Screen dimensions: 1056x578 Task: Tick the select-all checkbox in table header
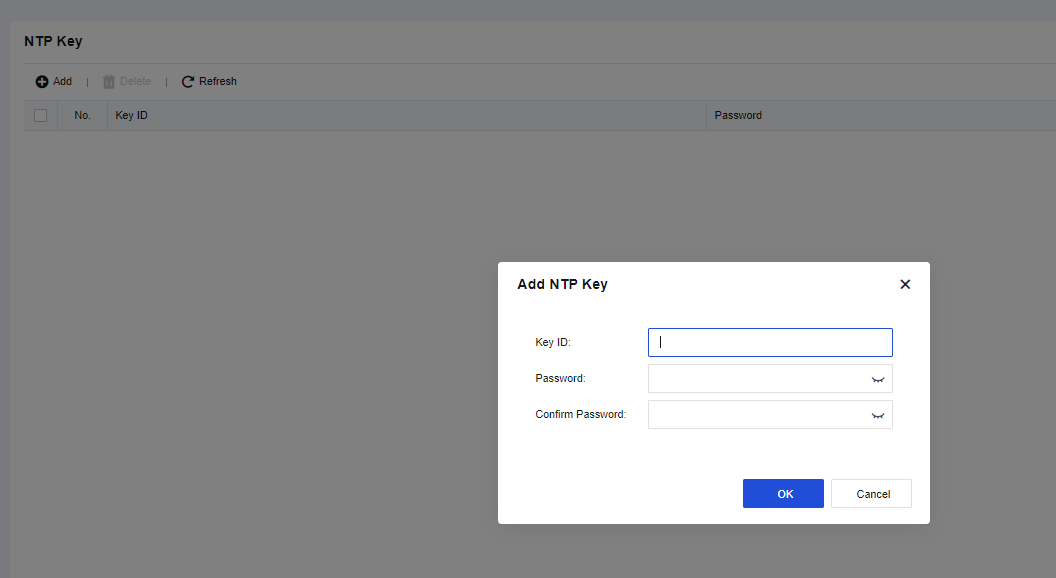click(40, 116)
